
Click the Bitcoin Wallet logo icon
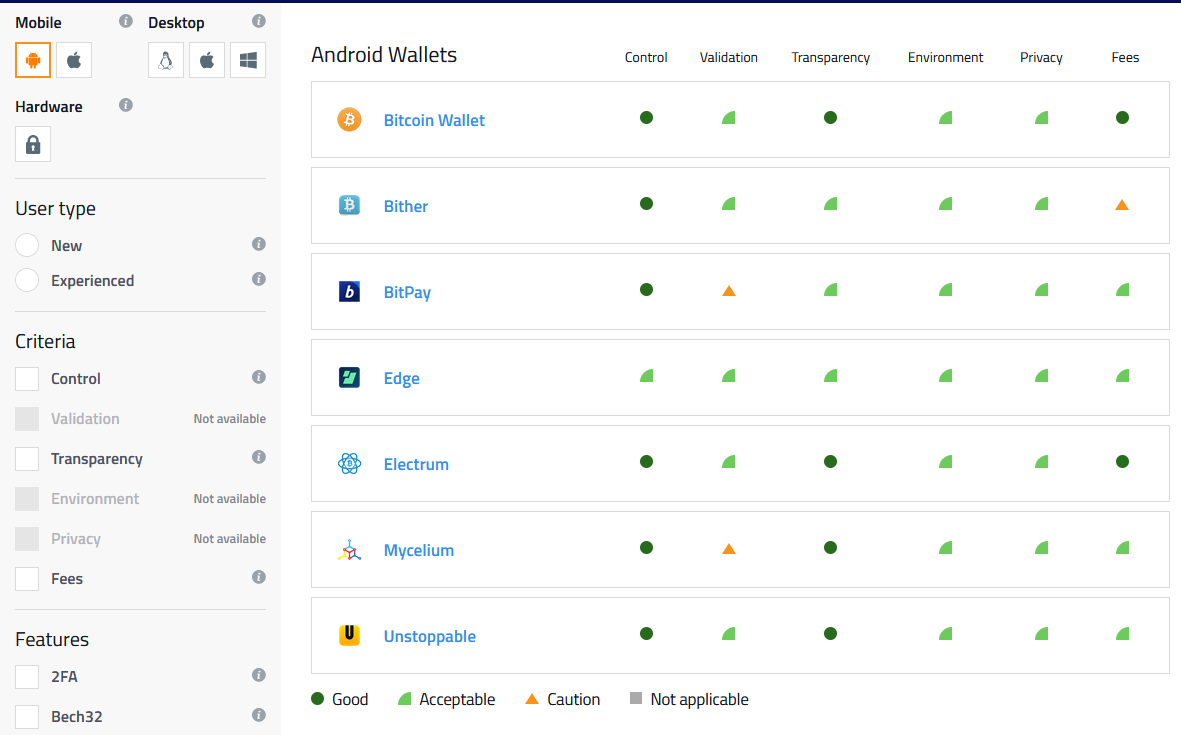click(x=349, y=119)
